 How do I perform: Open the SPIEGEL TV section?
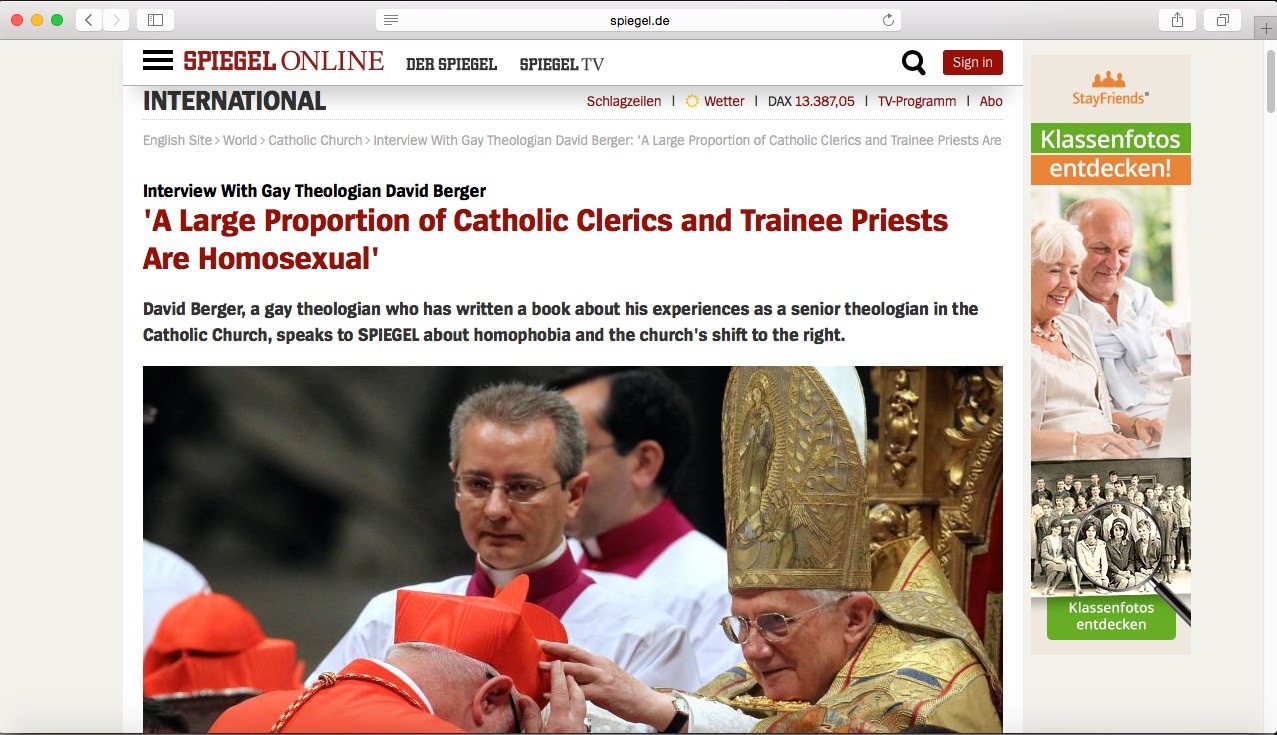[562, 64]
